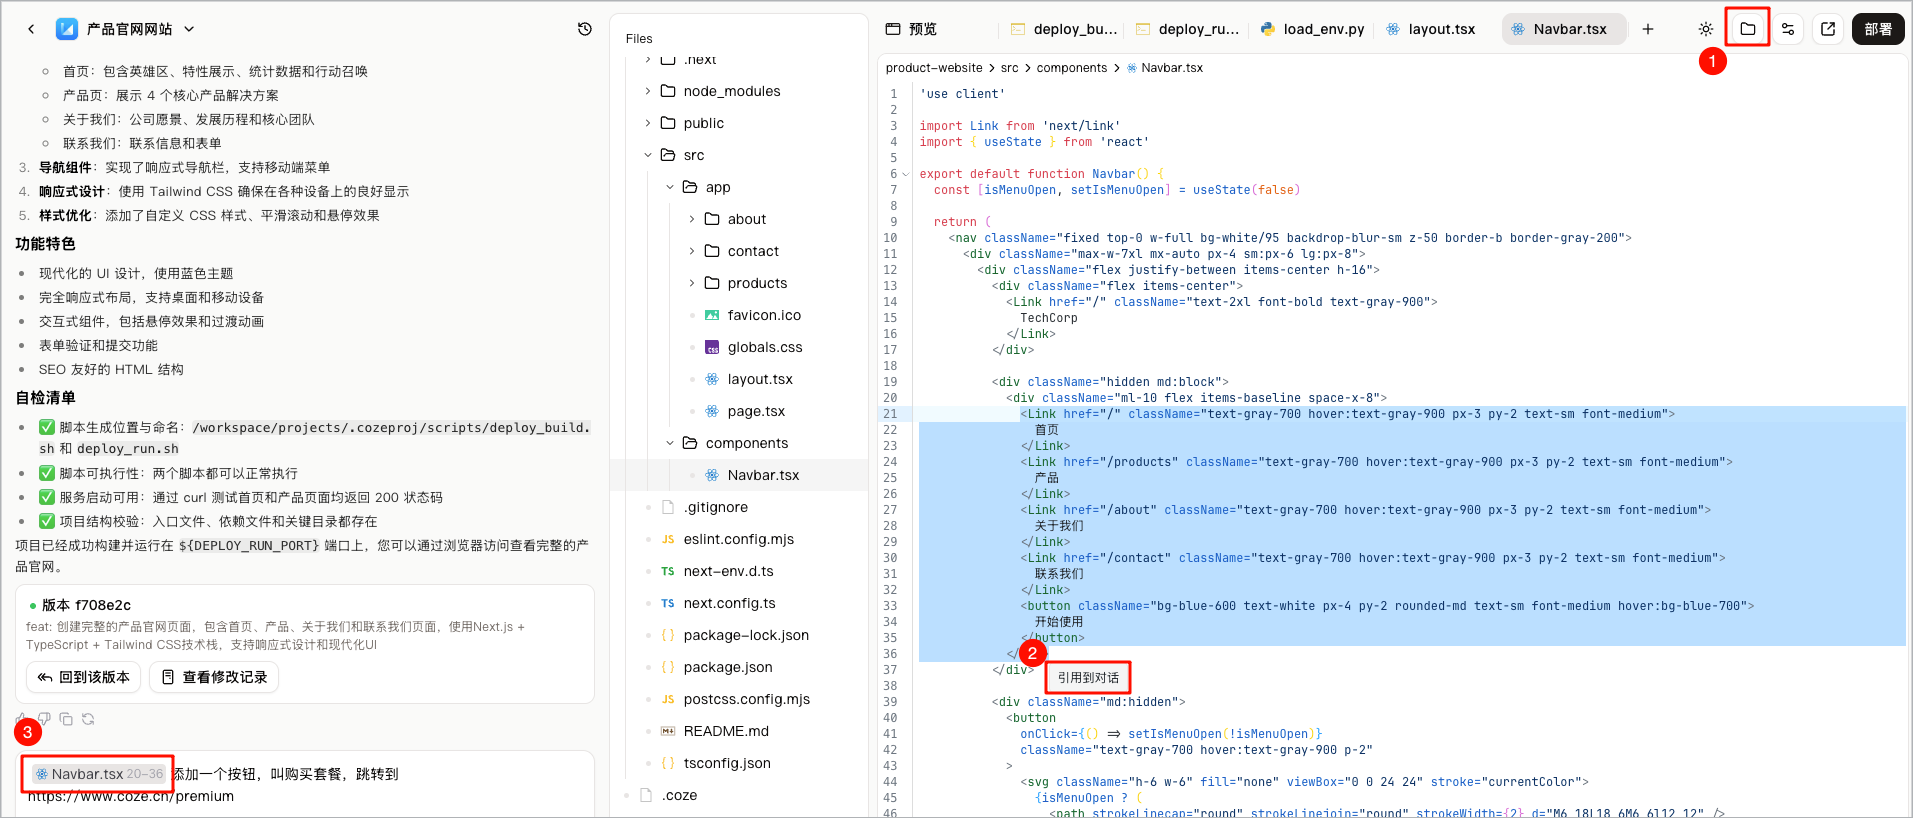The width and height of the screenshot is (1913, 818).
Task: Copy the response with copy icon
Action: [66, 719]
